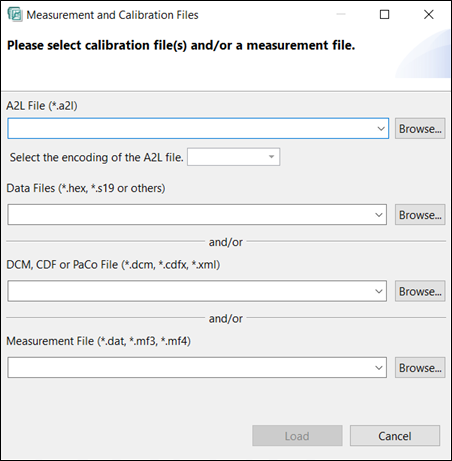Maximize the Measurement and Calibration Files window
The height and width of the screenshot is (461, 452).
pos(384,14)
